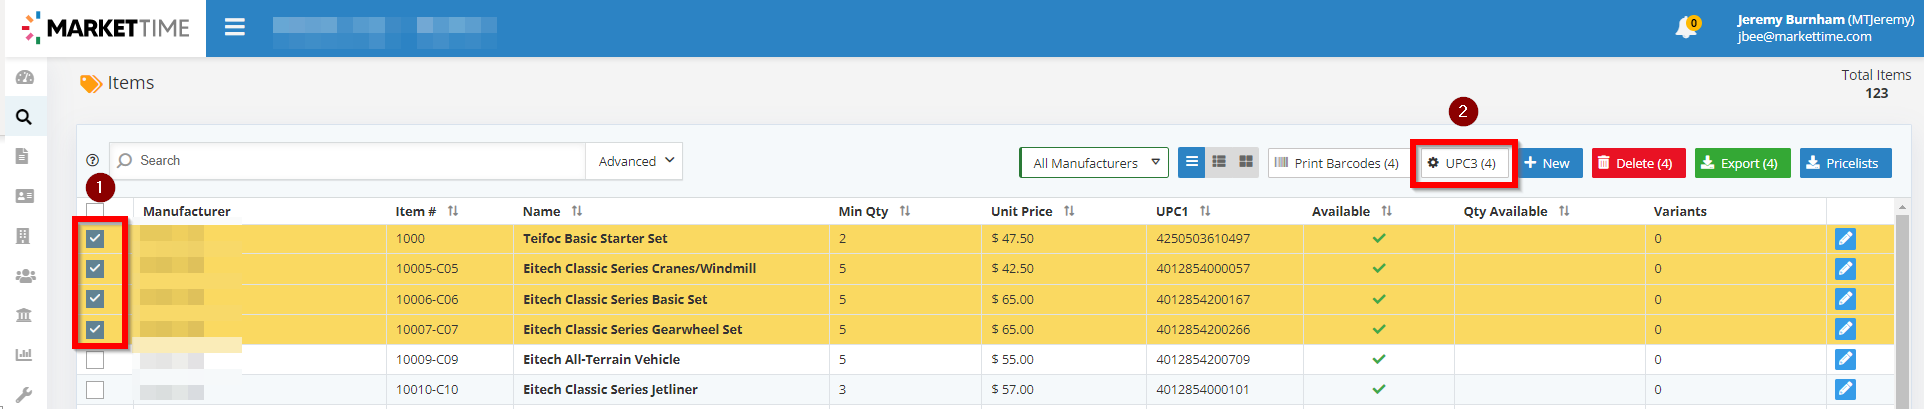Switch to detailed list view icon
The width and height of the screenshot is (1924, 409).
point(1218,162)
